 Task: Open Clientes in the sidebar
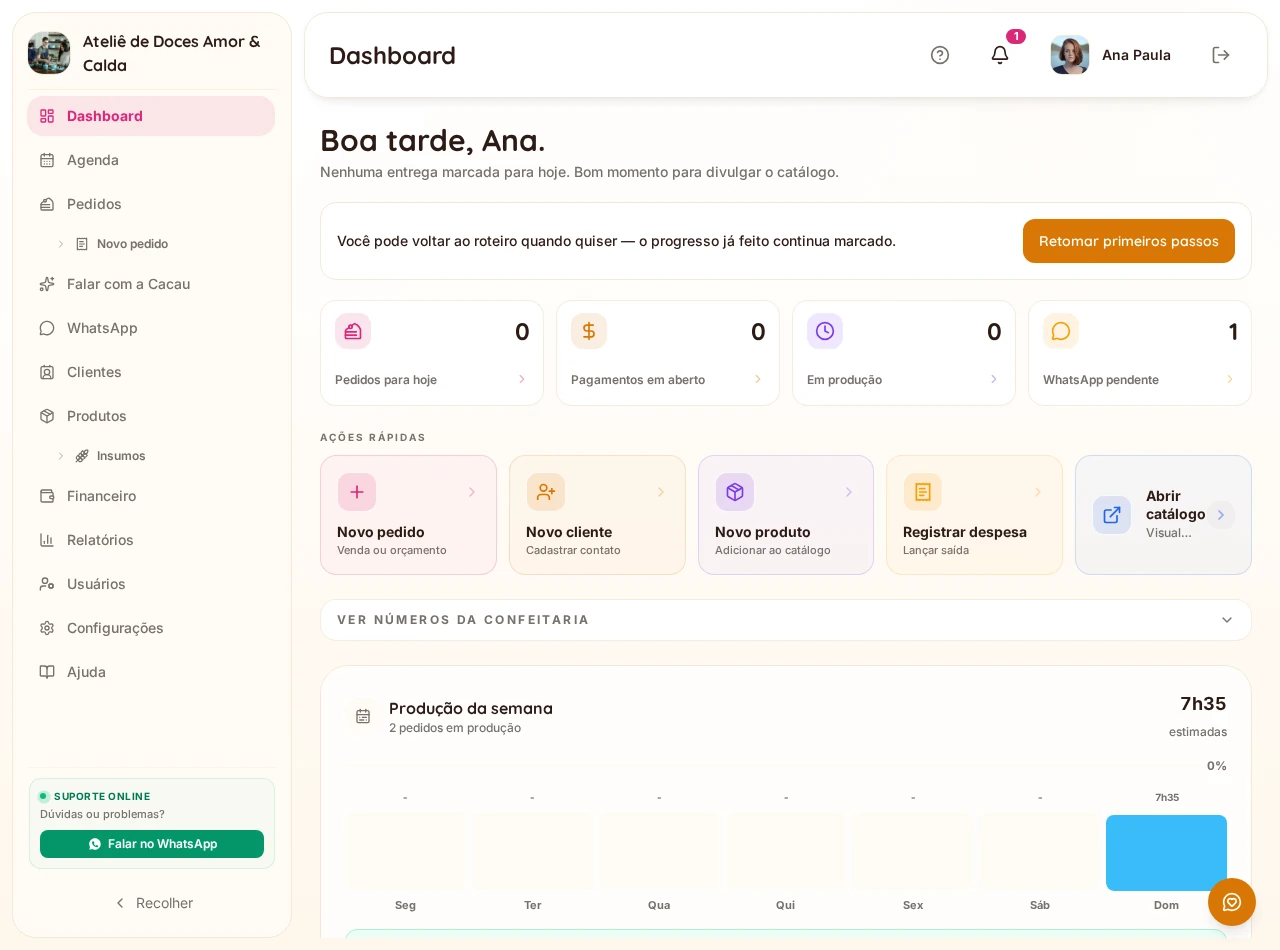click(151, 372)
